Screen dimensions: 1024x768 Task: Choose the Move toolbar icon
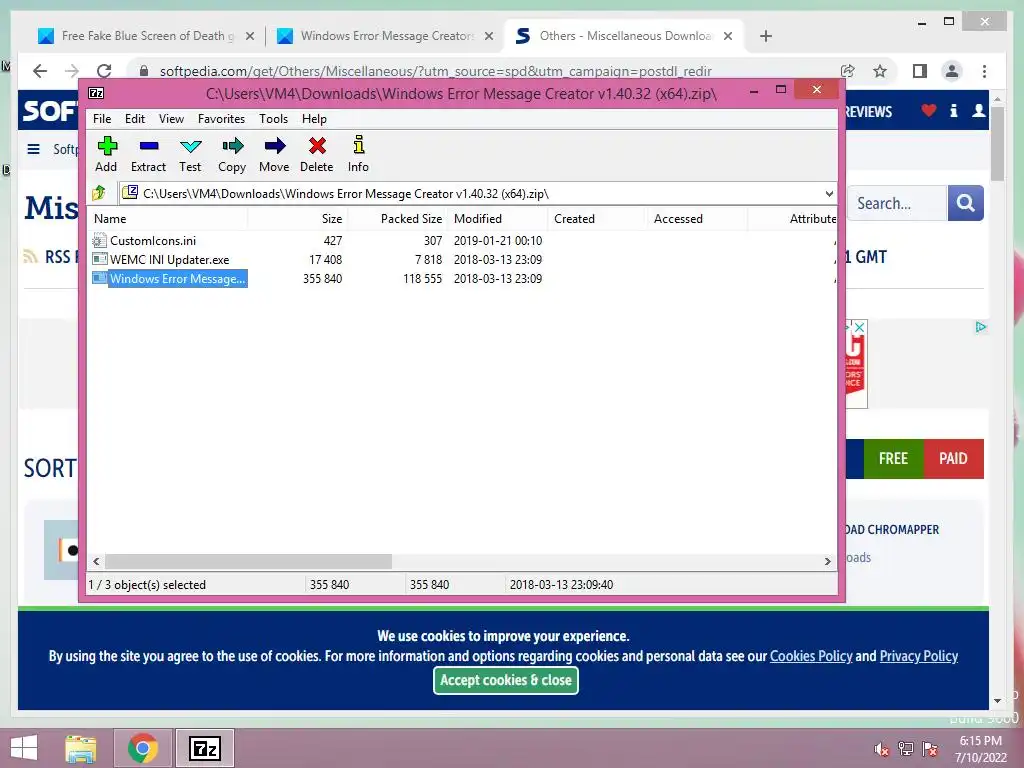click(274, 146)
